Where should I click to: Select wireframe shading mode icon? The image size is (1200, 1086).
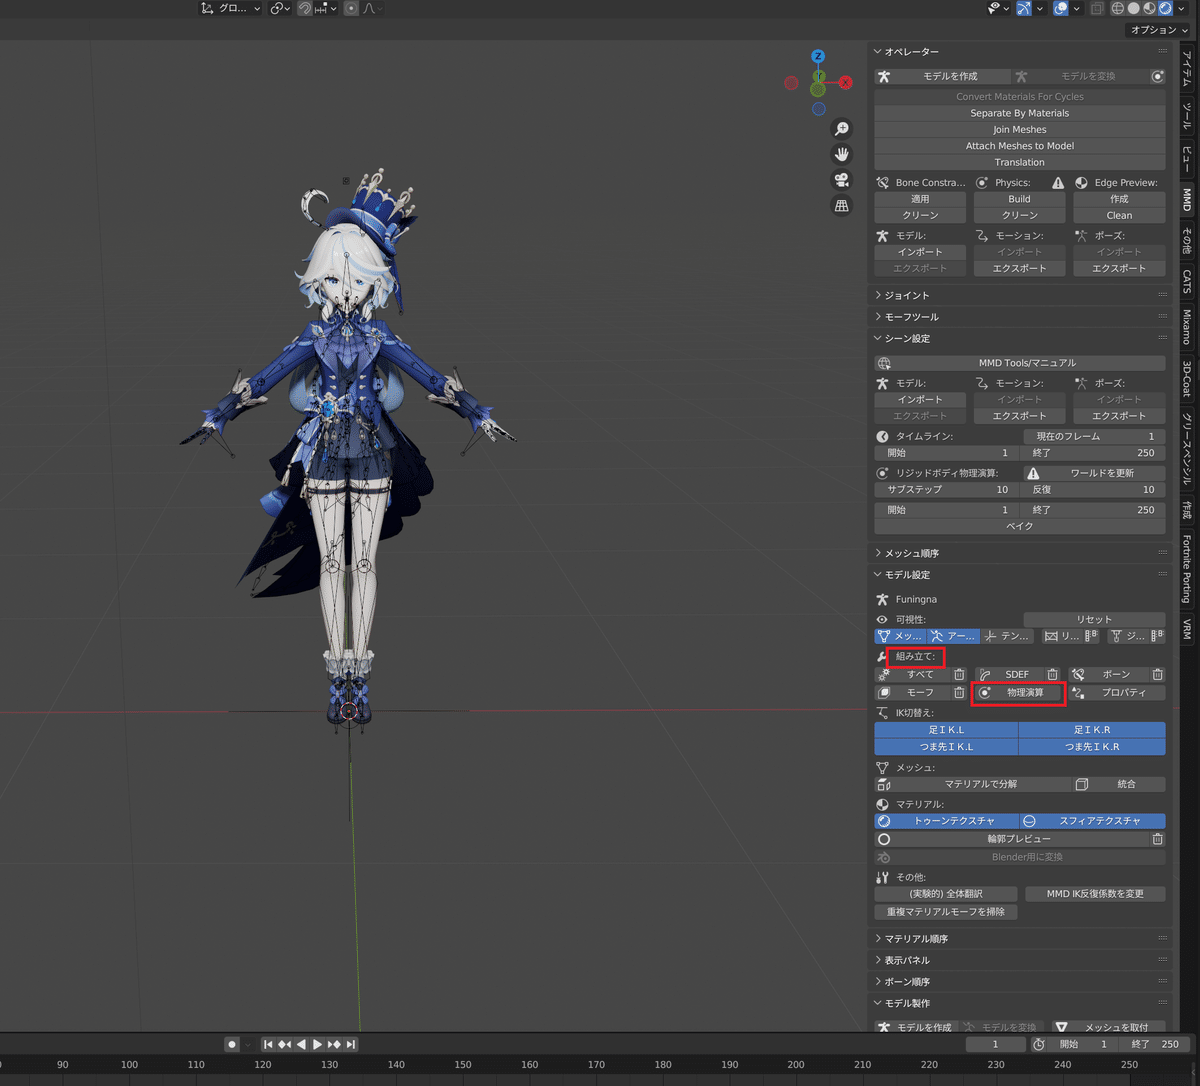point(1116,8)
